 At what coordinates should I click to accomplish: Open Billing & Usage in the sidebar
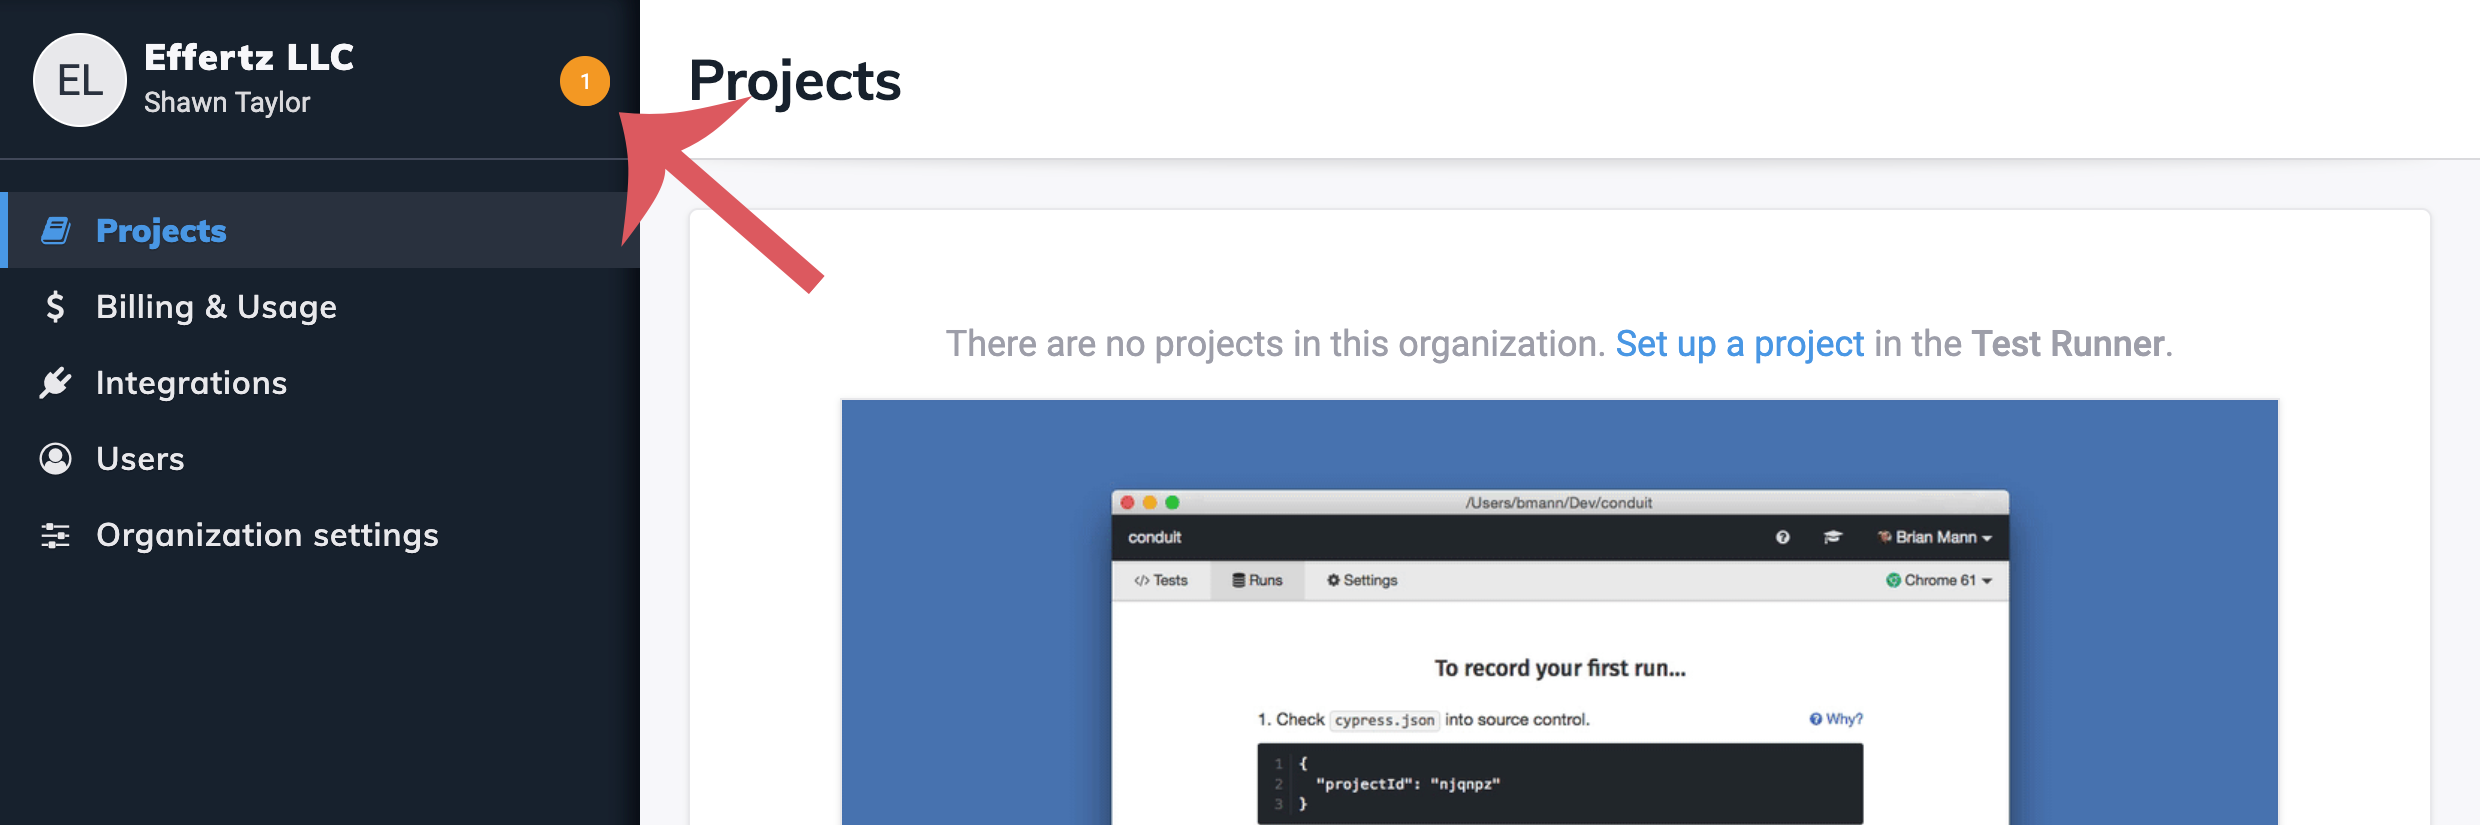[x=216, y=307]
